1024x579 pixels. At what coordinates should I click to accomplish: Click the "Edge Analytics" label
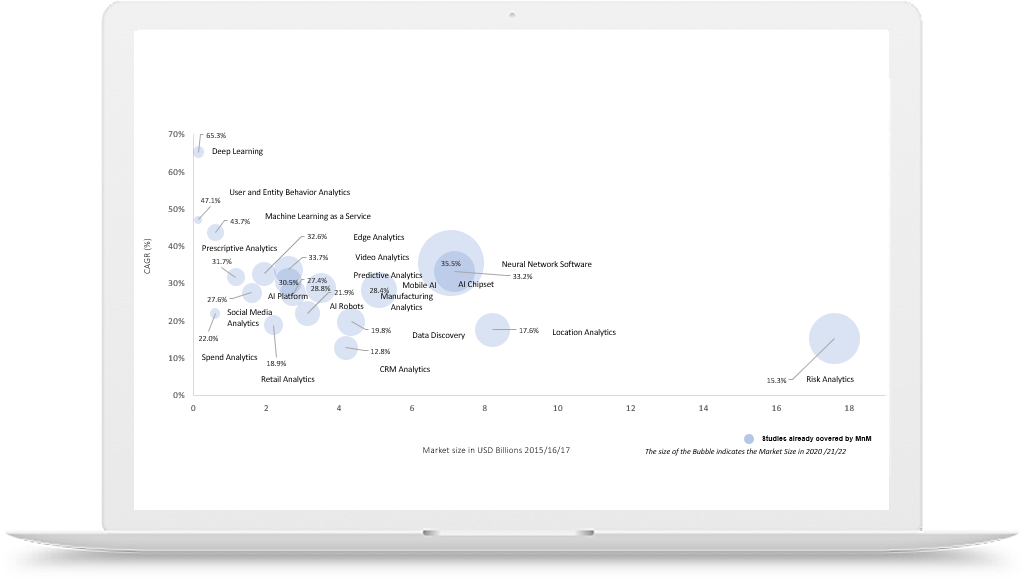[378, 238]
